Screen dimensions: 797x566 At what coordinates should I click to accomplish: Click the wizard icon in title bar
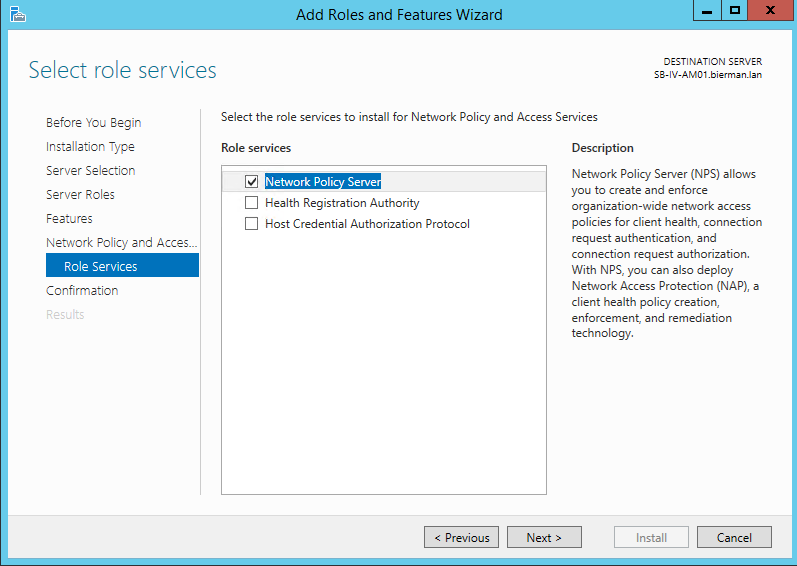coord(17,14)
